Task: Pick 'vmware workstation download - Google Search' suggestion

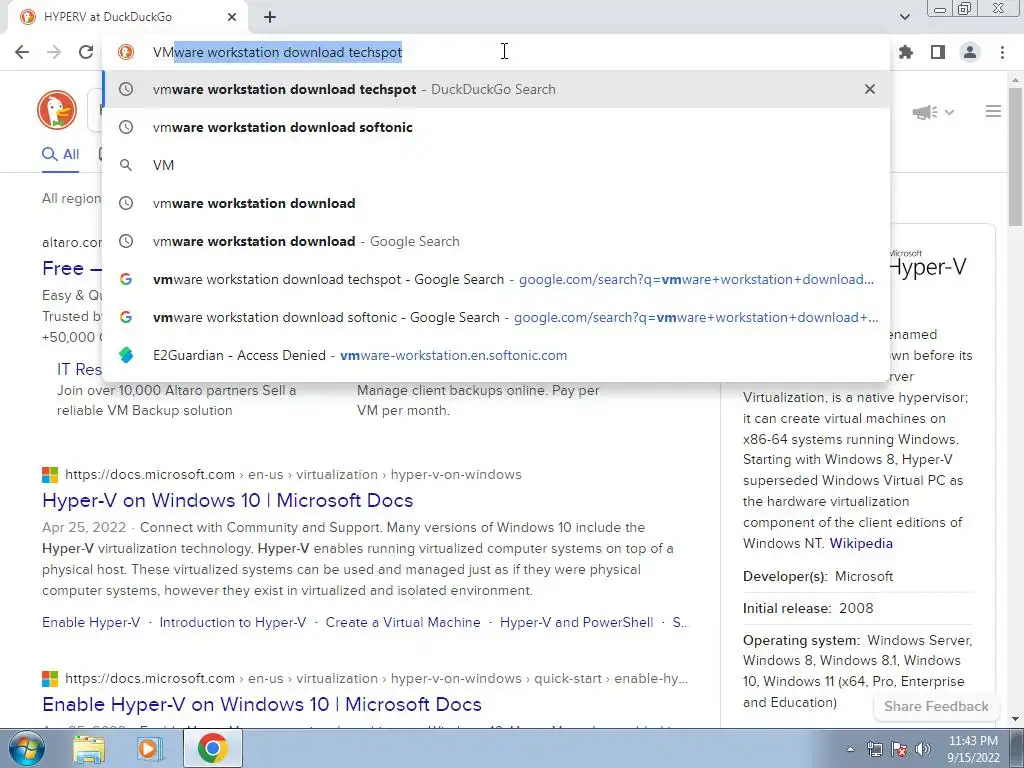Action: tap(496, 241)
